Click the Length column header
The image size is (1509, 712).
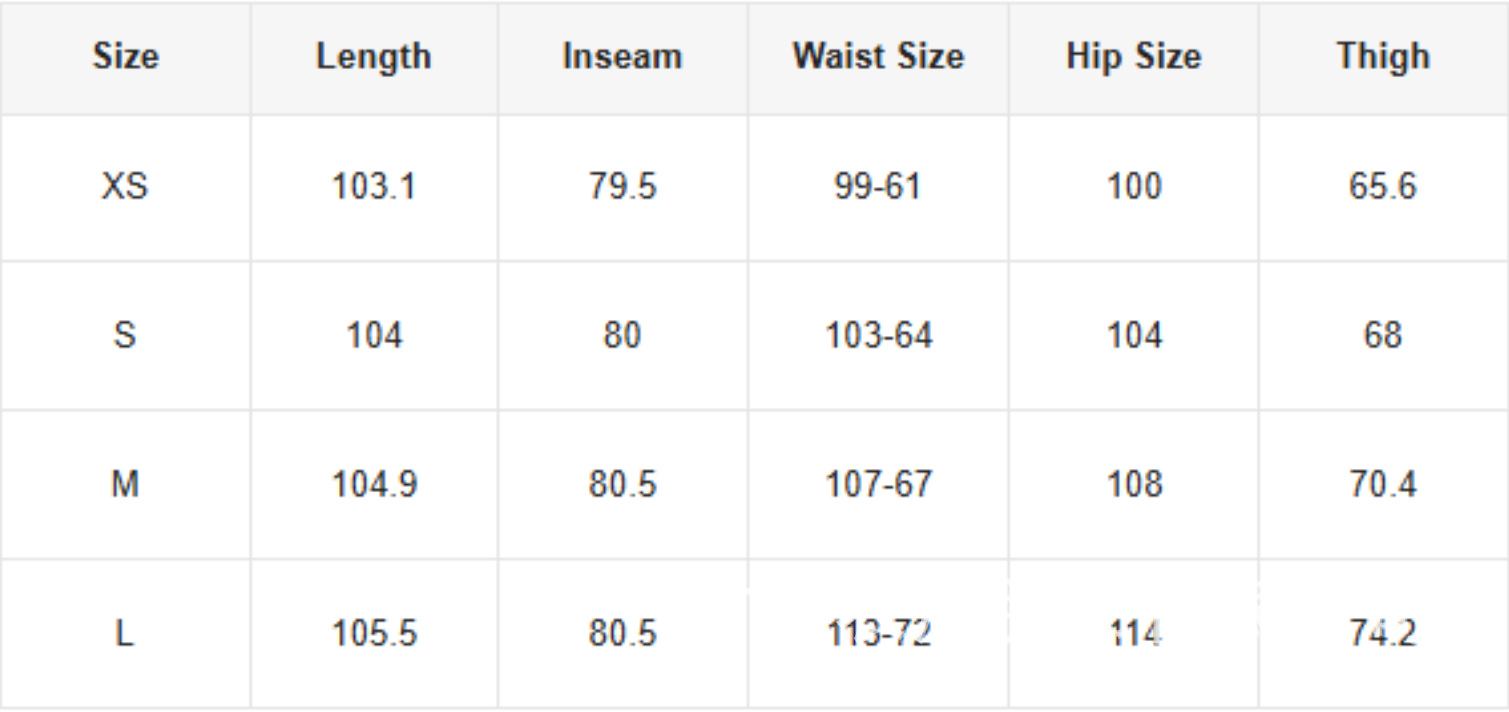coord(374,57)
